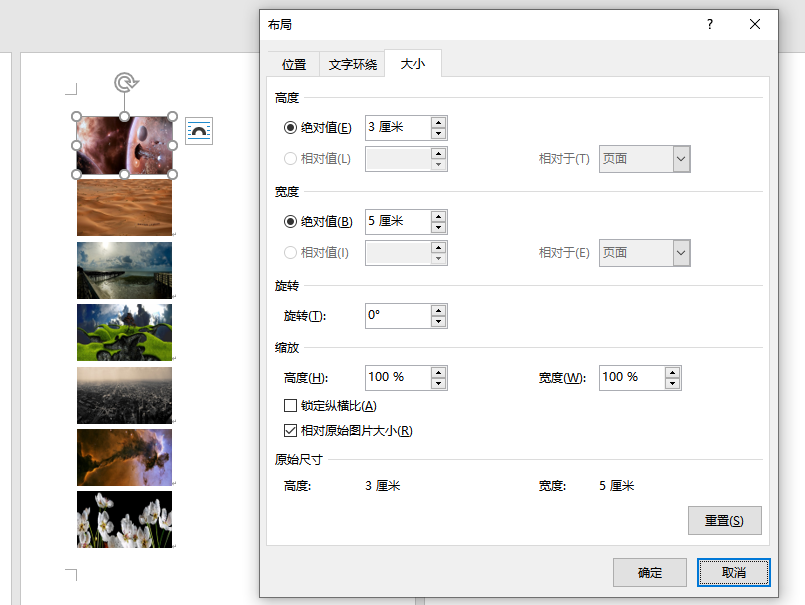Increase absolute width 5 厘米 spinner up
Image resolution: width=805 pixels, height=605 pixels.
438,216
